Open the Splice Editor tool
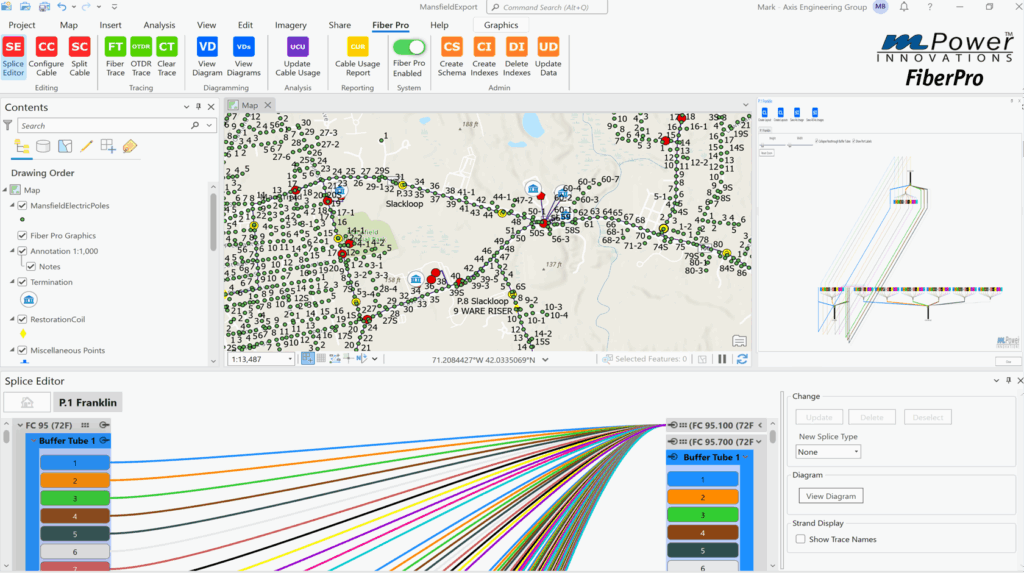1024x573 pixels. pyautogui.click(x=13, y=57)
